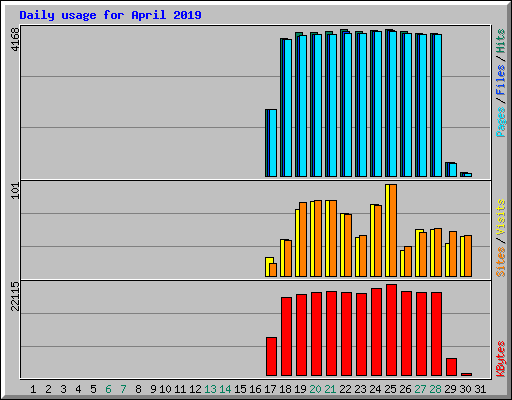The height and width of the screenshot is (400, 512).
Task: Click day 6 weekend label on x-axis
Action: pos(108,389)
